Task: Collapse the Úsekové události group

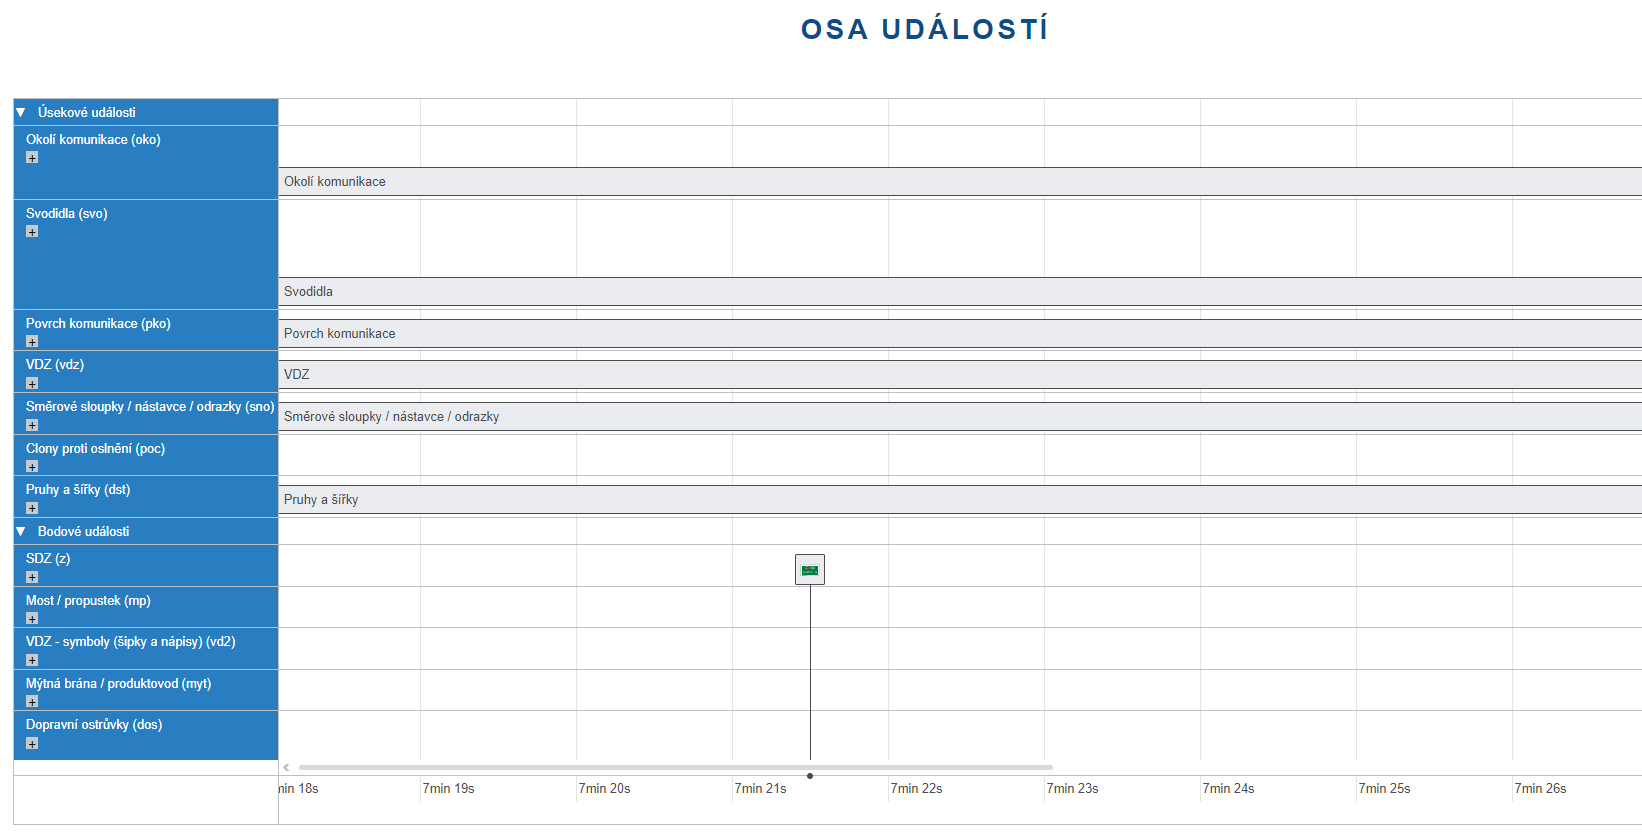Action: click(21, 112)
